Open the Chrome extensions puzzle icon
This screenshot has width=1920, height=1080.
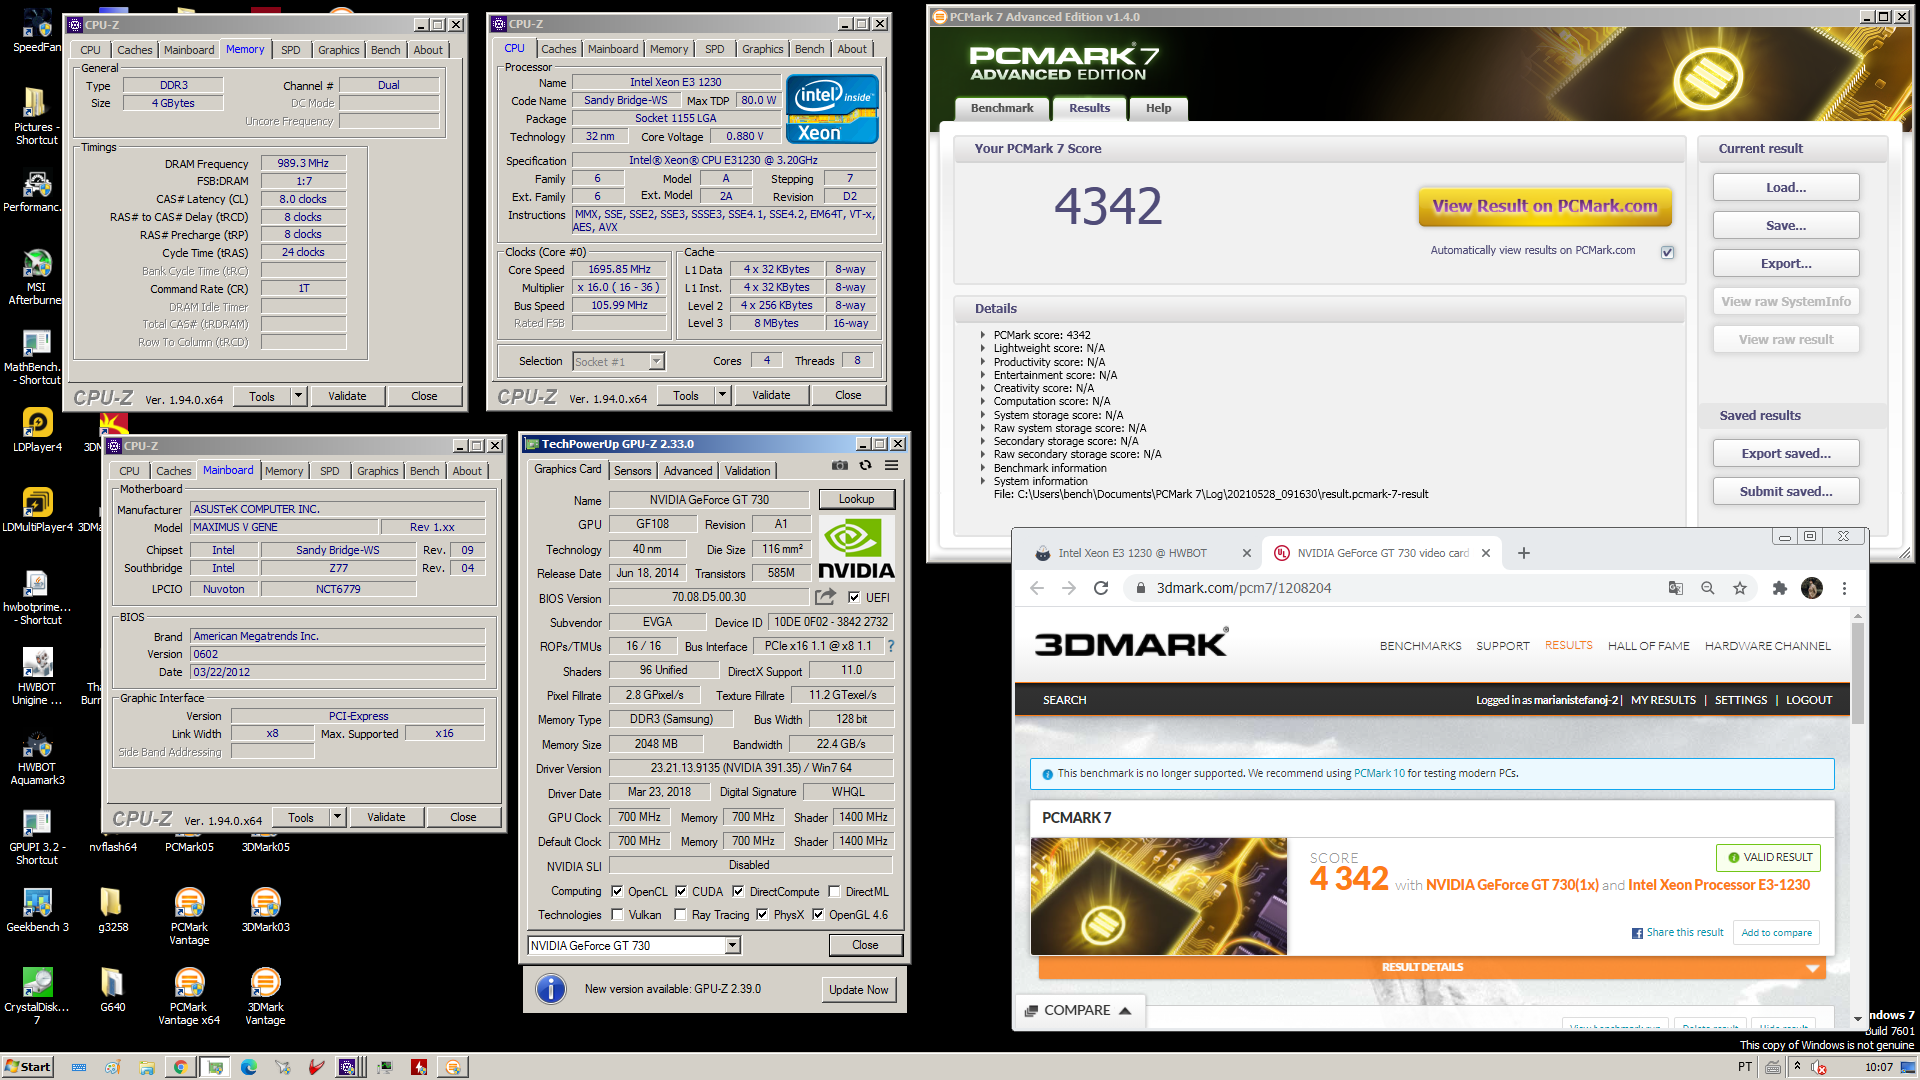point(1779,588)
